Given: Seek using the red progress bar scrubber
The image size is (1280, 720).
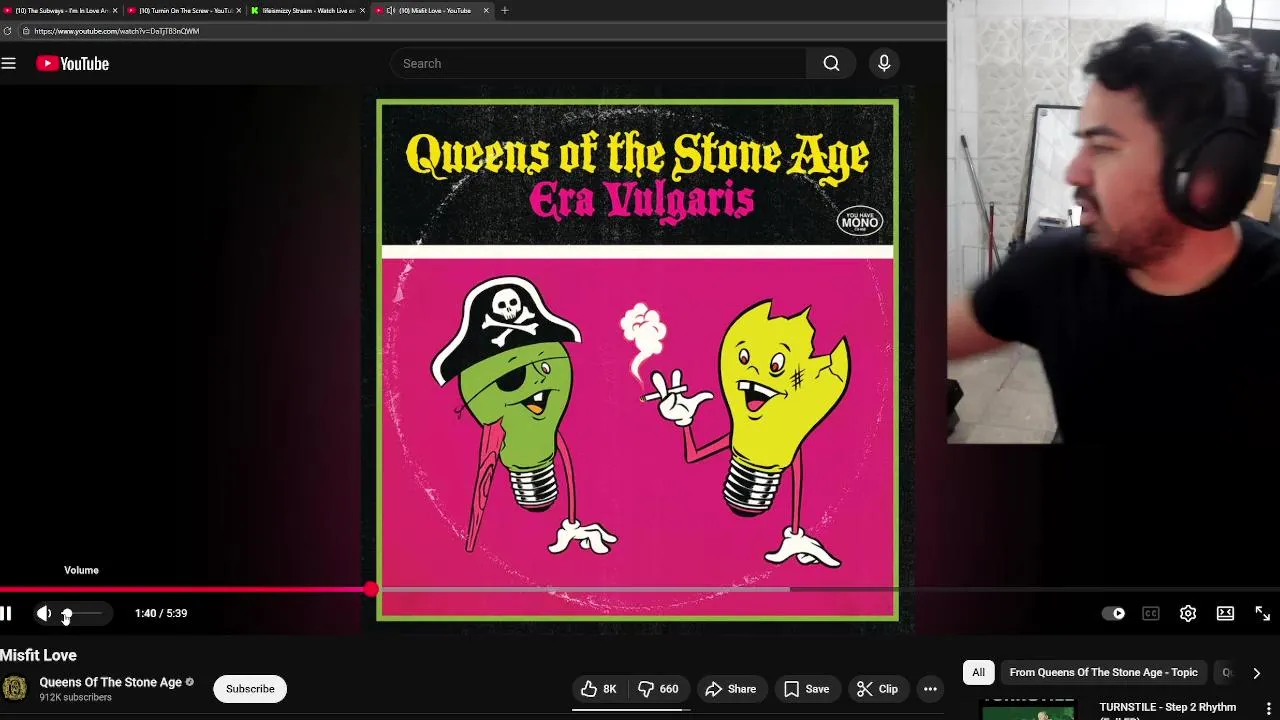Looking at the screenshot, I should click(x=371, y=590).
